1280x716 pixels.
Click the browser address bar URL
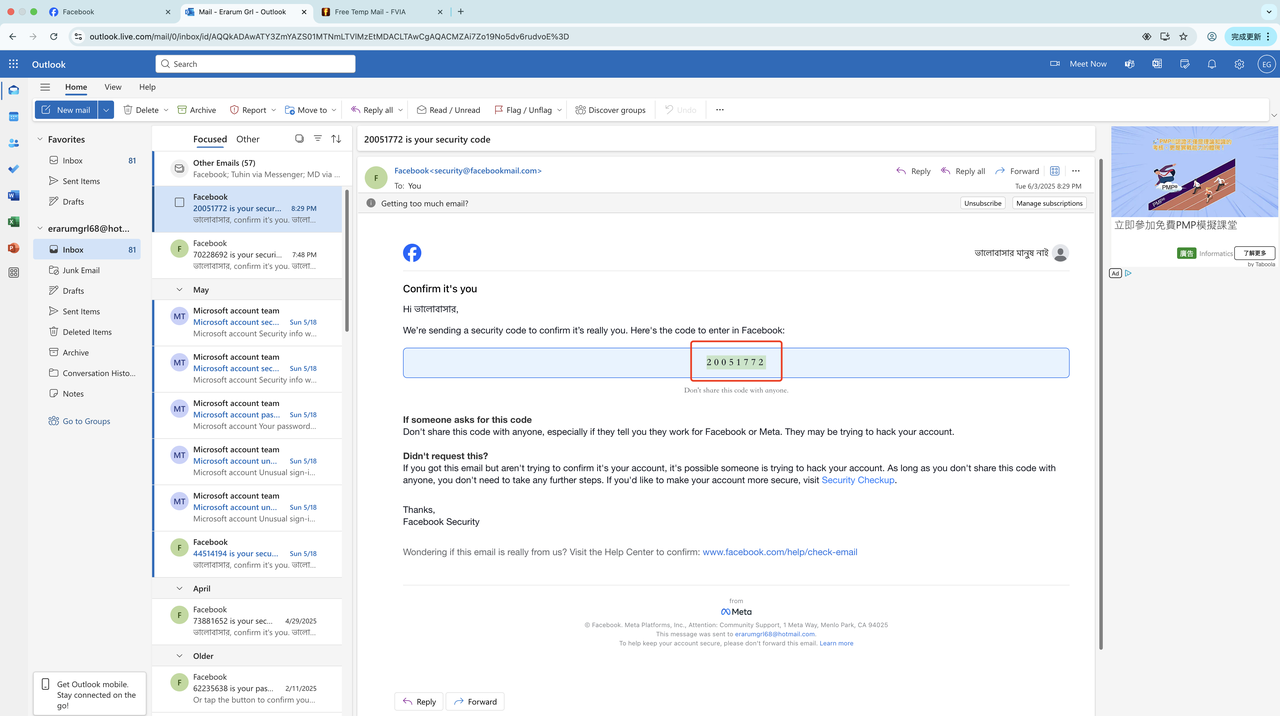329,36
